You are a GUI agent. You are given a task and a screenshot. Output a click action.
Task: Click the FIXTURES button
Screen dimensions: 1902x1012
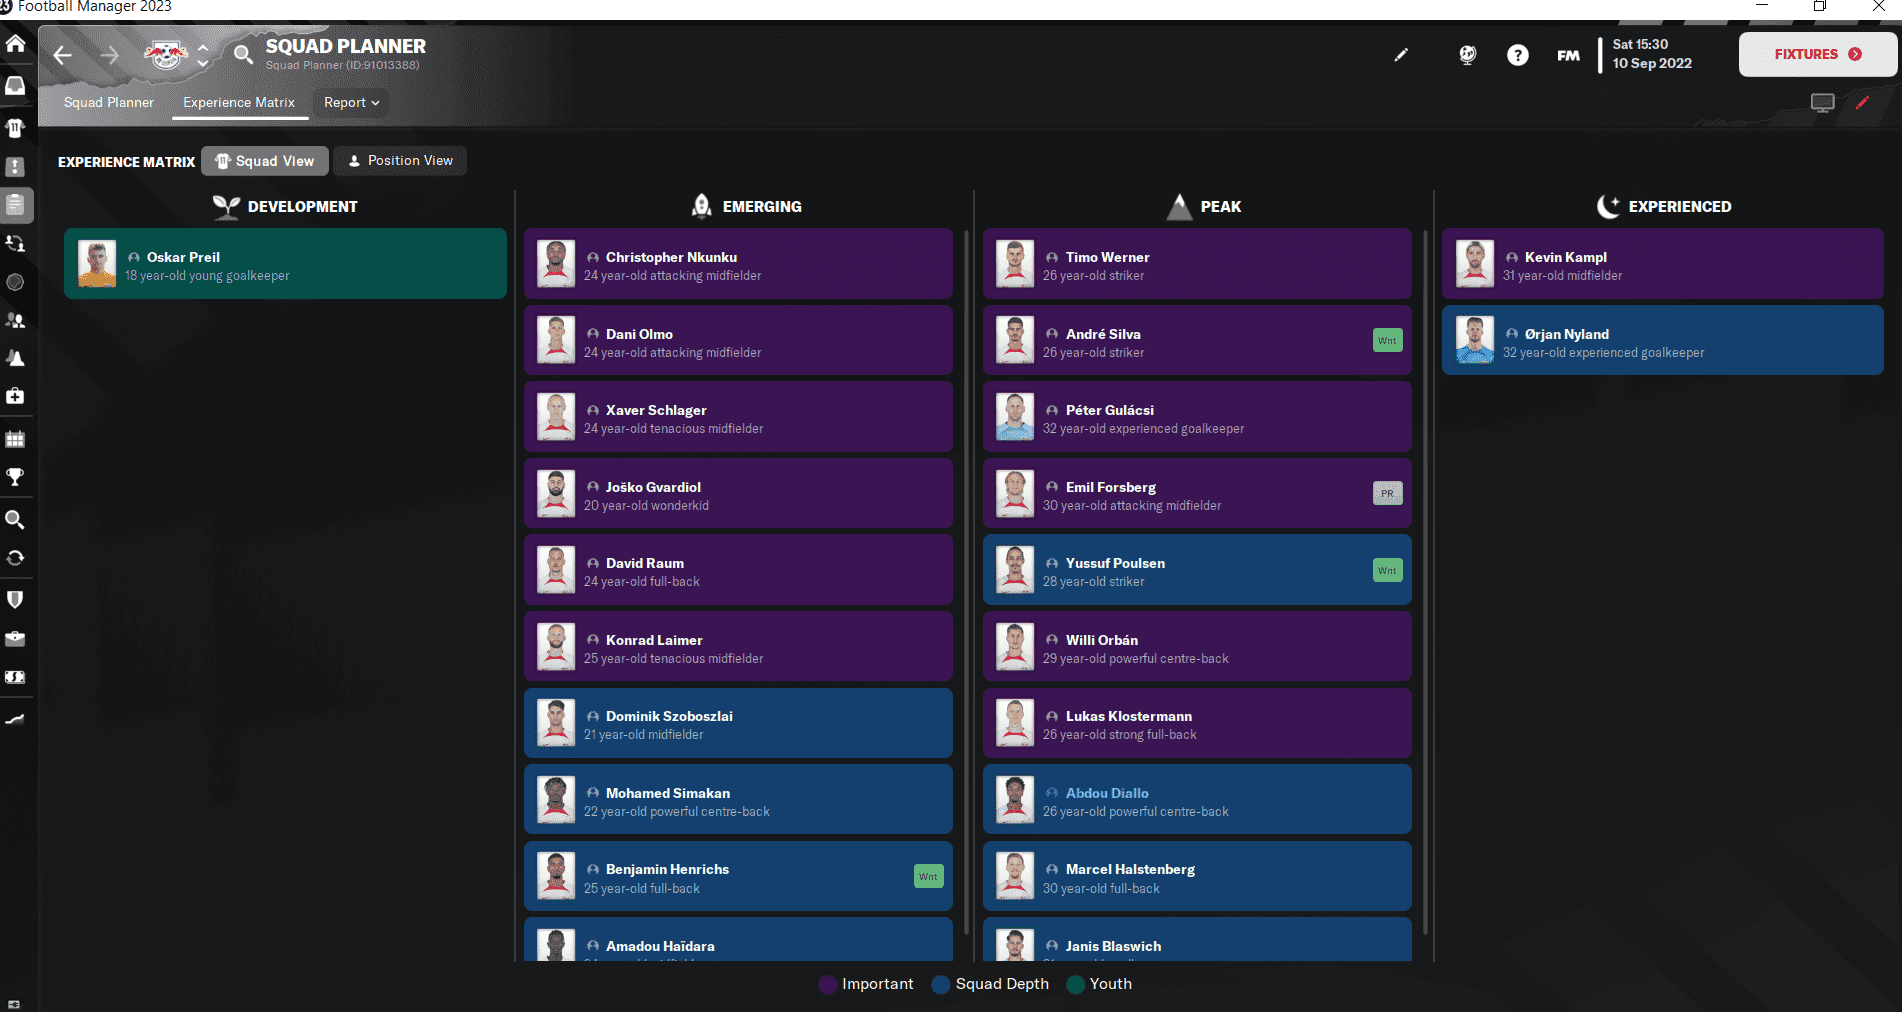pos(1818,54)
